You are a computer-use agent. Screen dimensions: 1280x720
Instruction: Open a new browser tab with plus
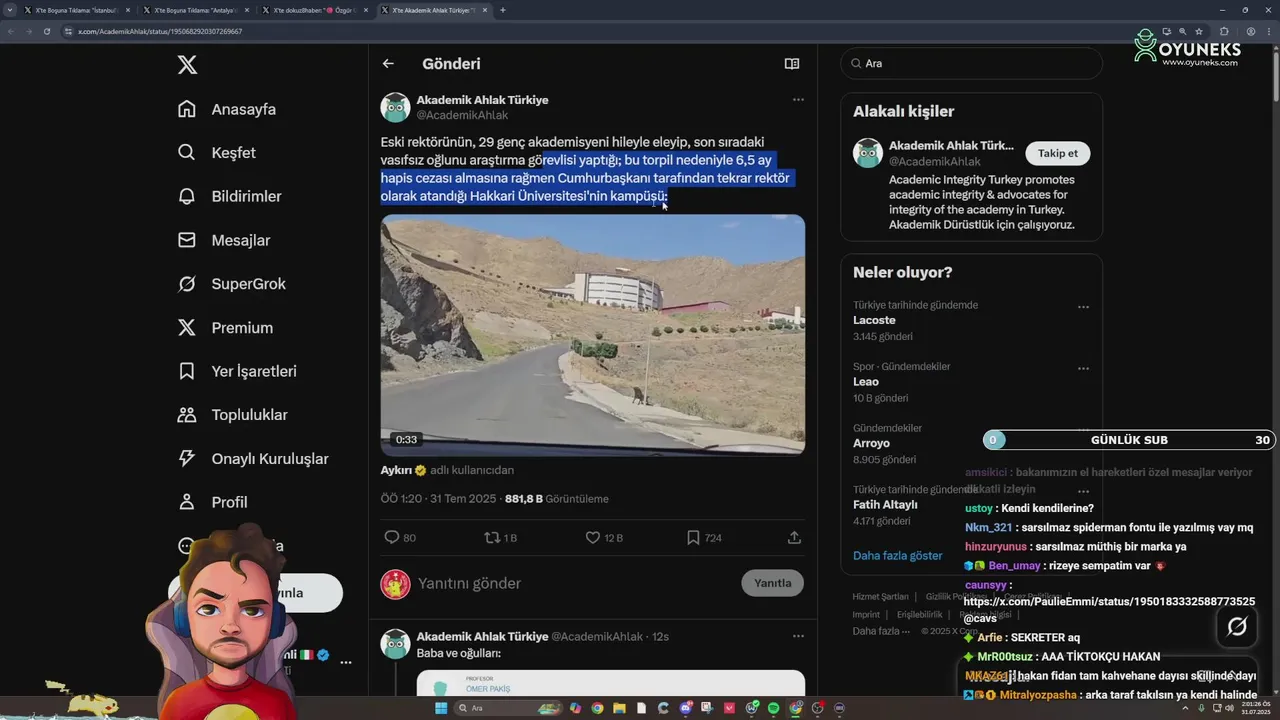[x=502, y=10]
